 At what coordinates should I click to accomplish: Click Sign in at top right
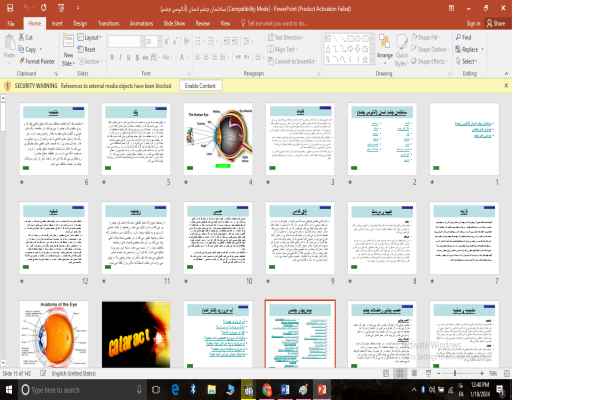click(473, 22)
